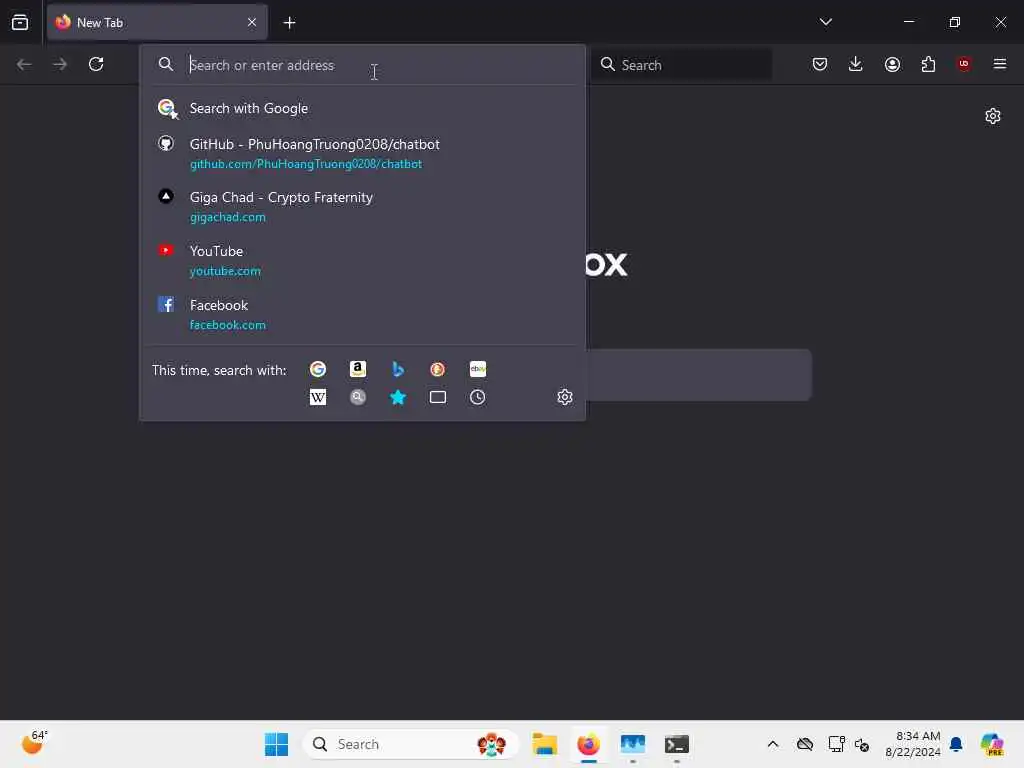Search bookmarks using the blue star icon

398,397
